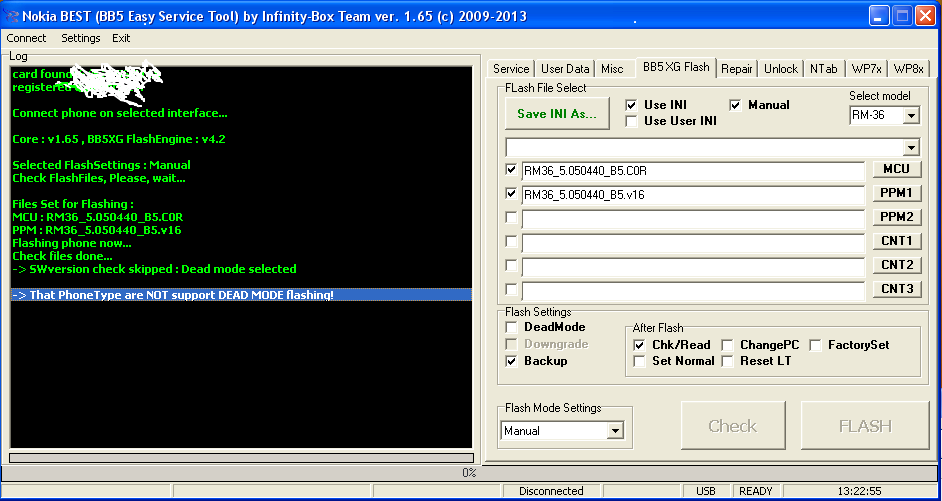
Task: Open the Connect menu
Action: [x=26, y=38]
